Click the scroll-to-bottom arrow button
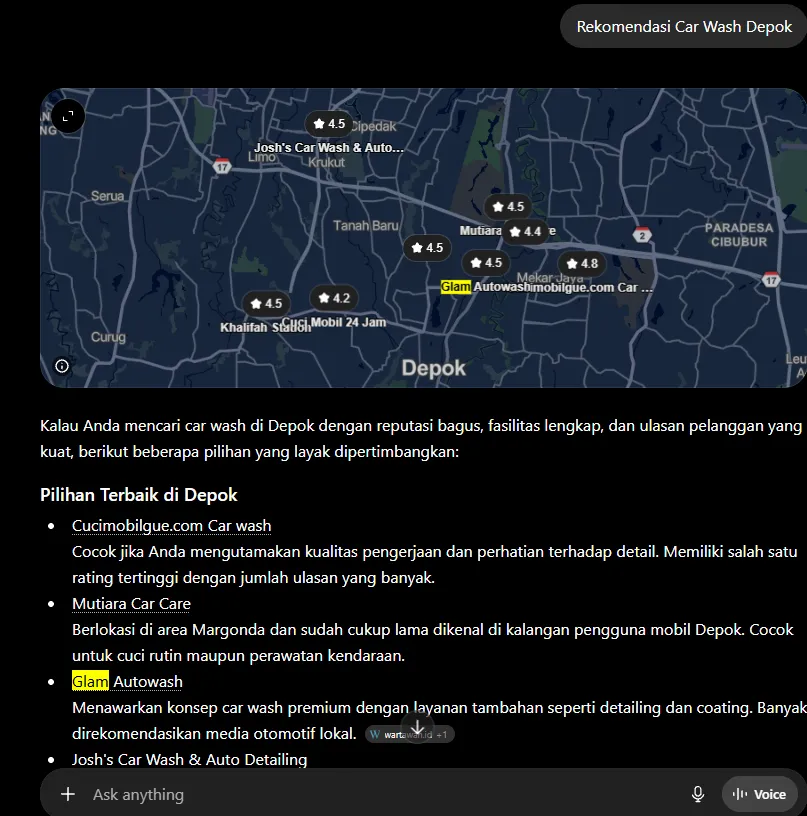 click(x=417, y=728)
